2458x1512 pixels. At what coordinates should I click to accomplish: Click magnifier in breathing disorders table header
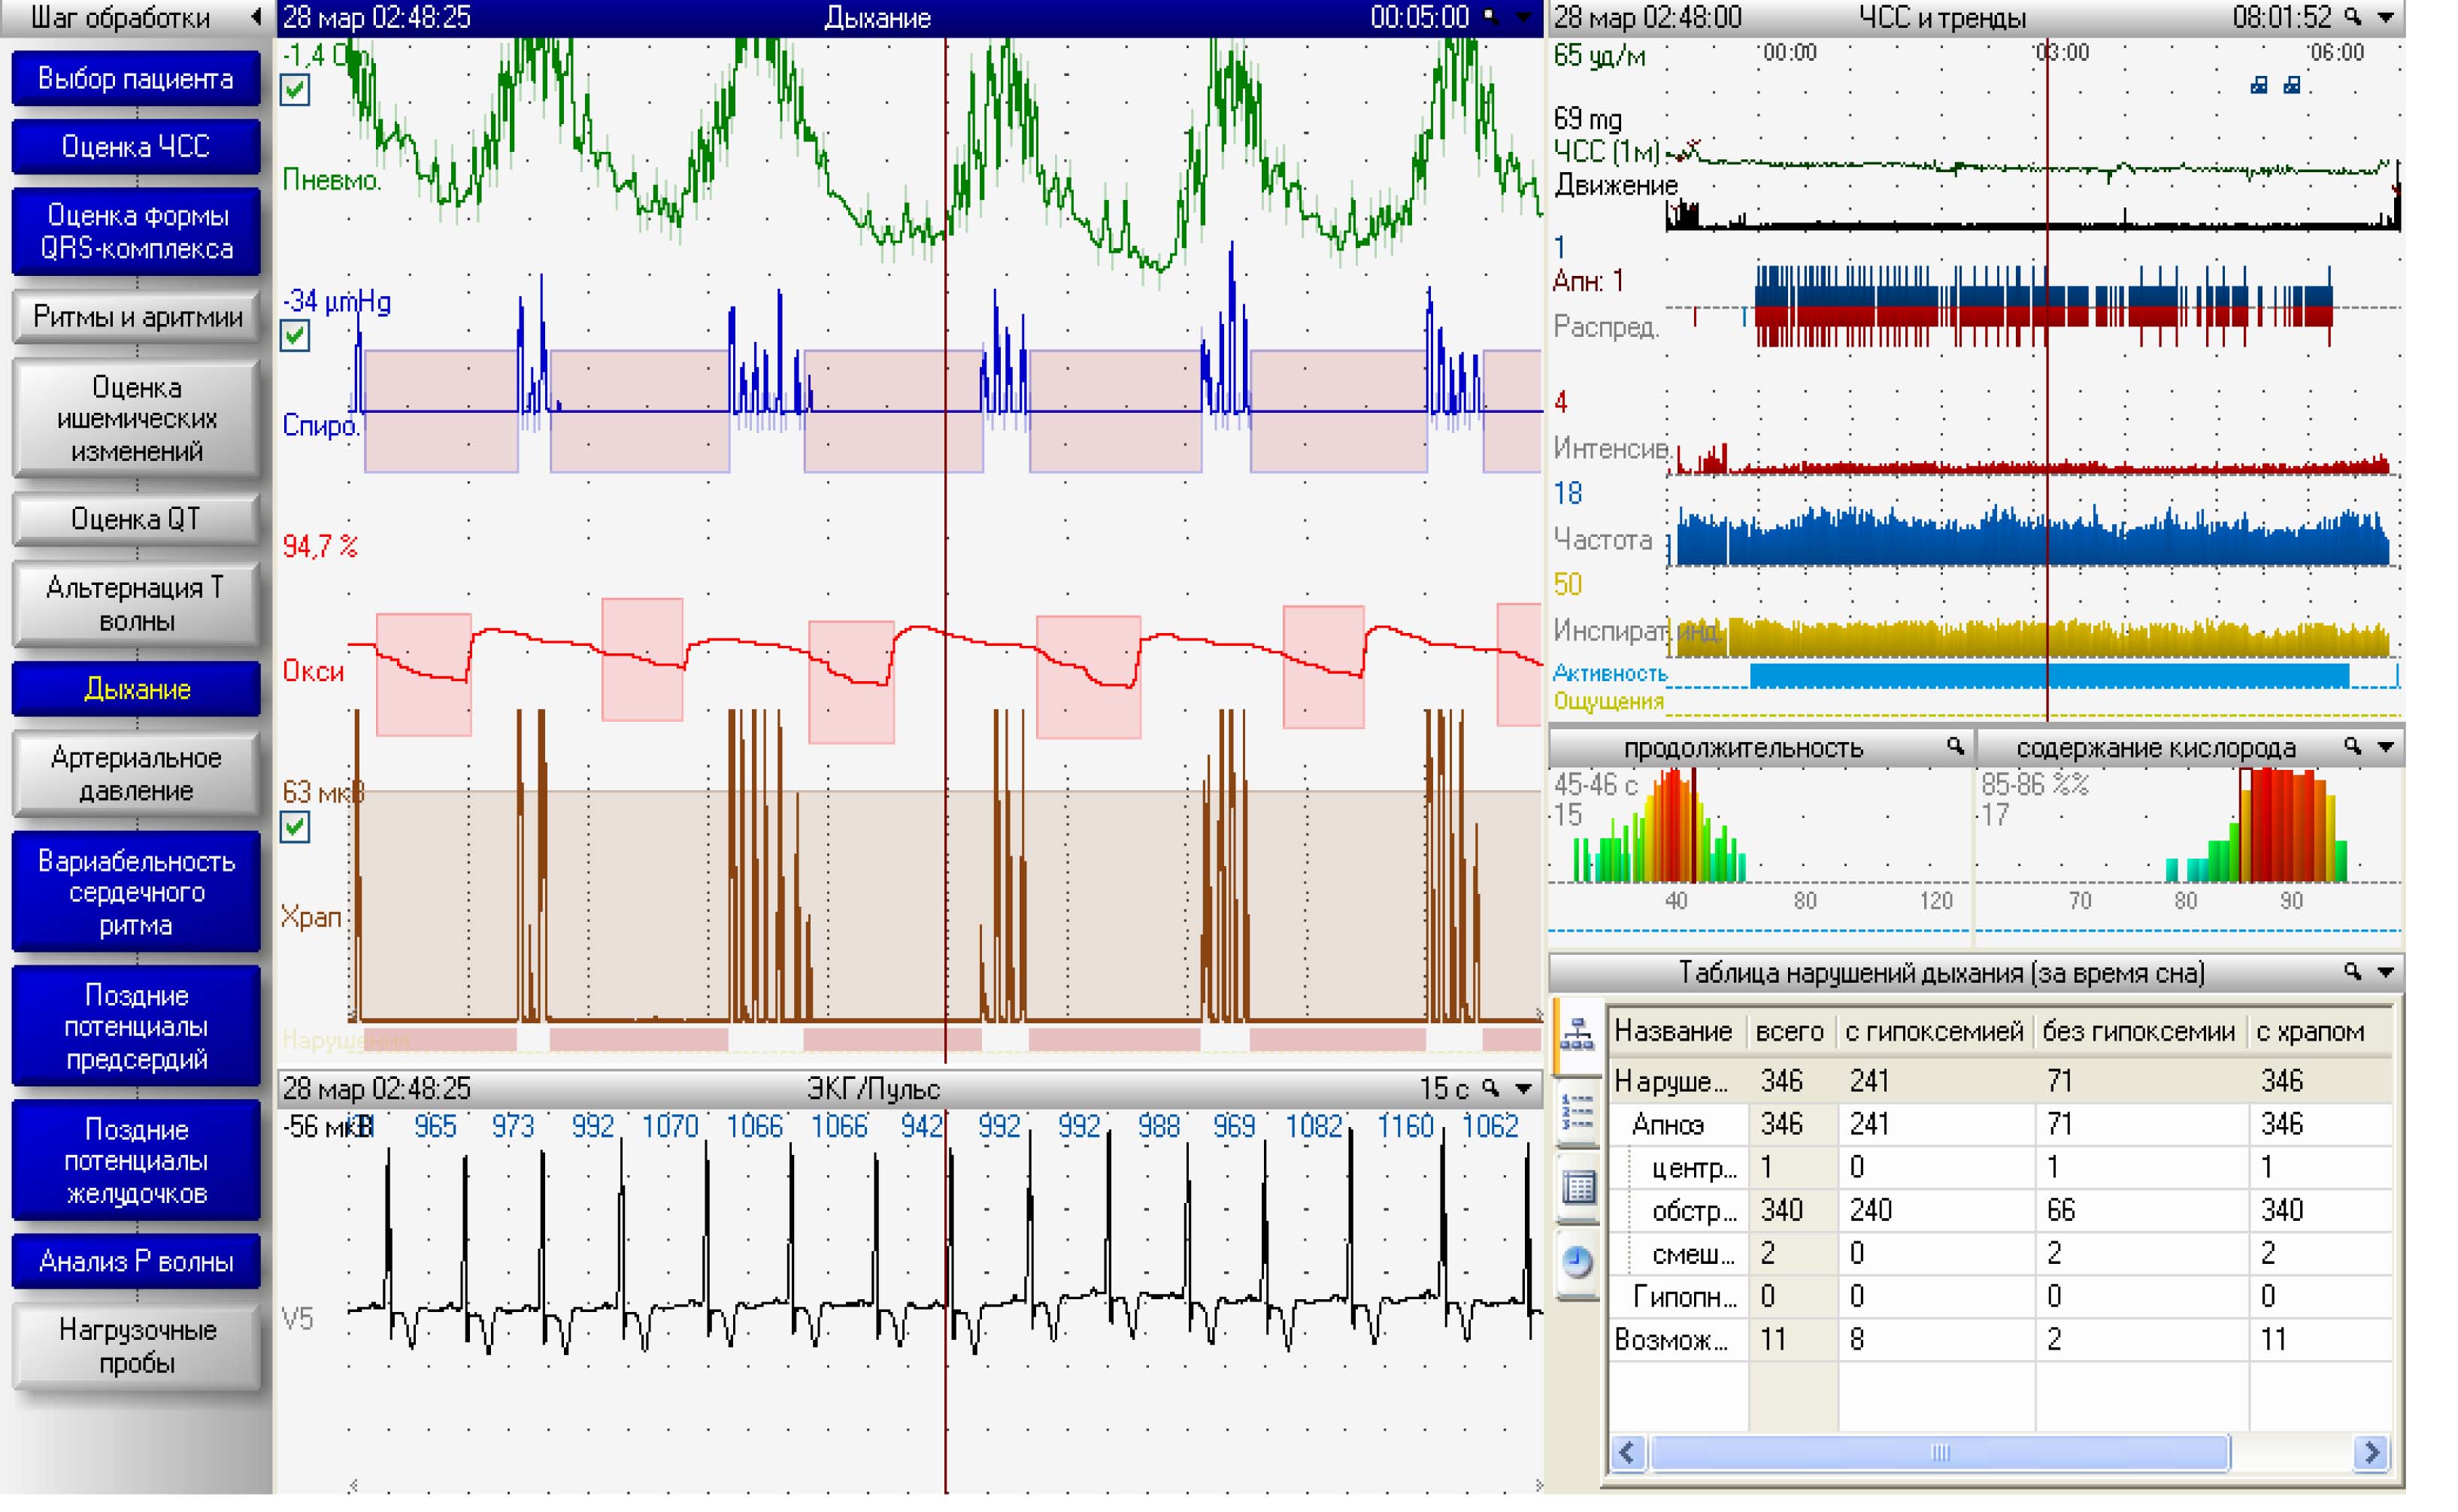pos(2353,972)
